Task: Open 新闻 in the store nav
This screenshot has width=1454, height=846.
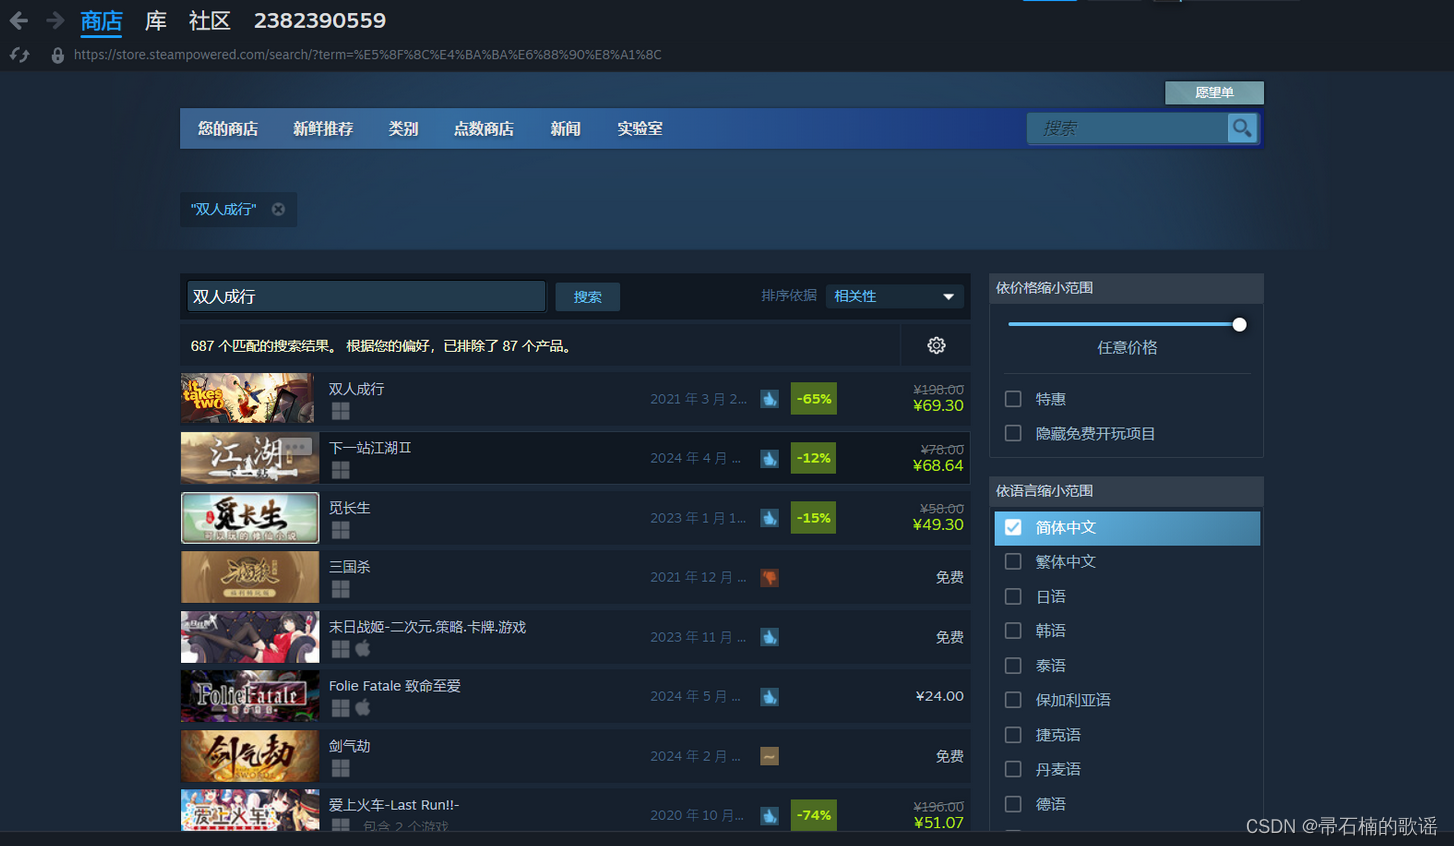Action: [565, 129]
